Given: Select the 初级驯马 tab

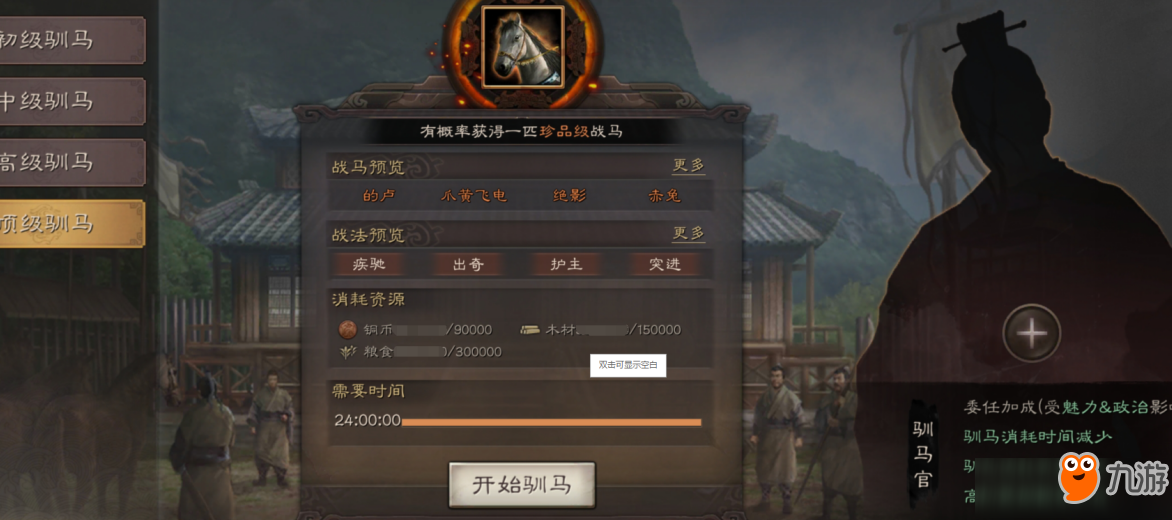Looking at the screenshot, I should [x=73, y=40].
